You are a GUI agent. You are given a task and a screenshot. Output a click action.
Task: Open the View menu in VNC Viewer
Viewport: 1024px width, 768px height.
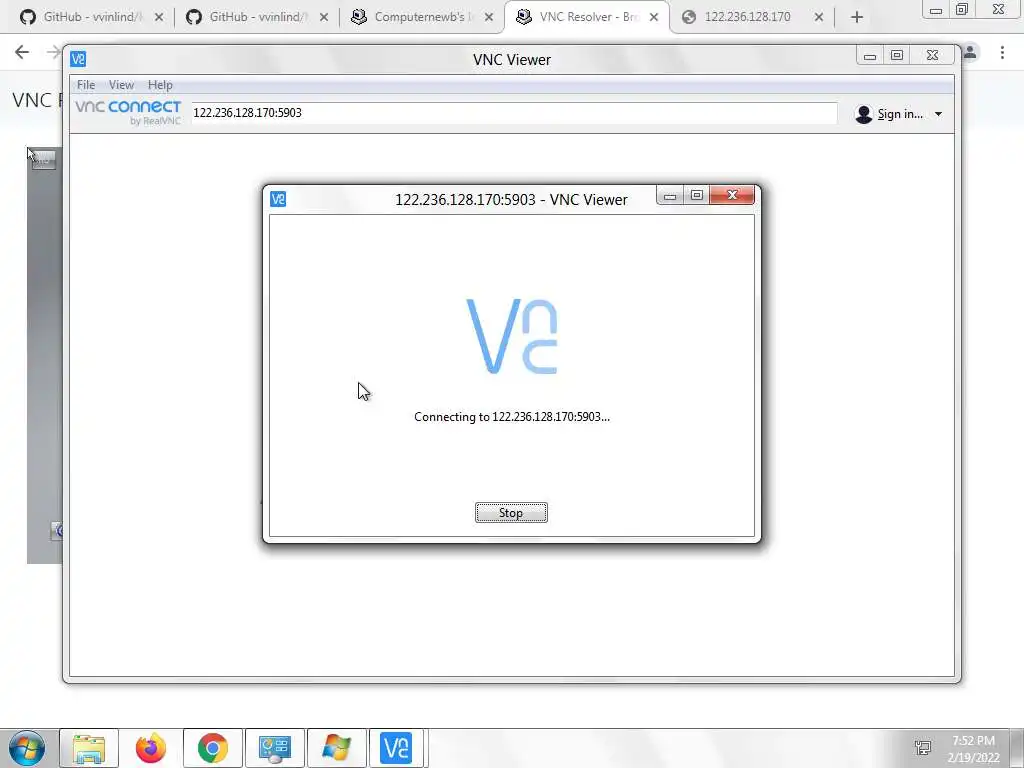121,85
